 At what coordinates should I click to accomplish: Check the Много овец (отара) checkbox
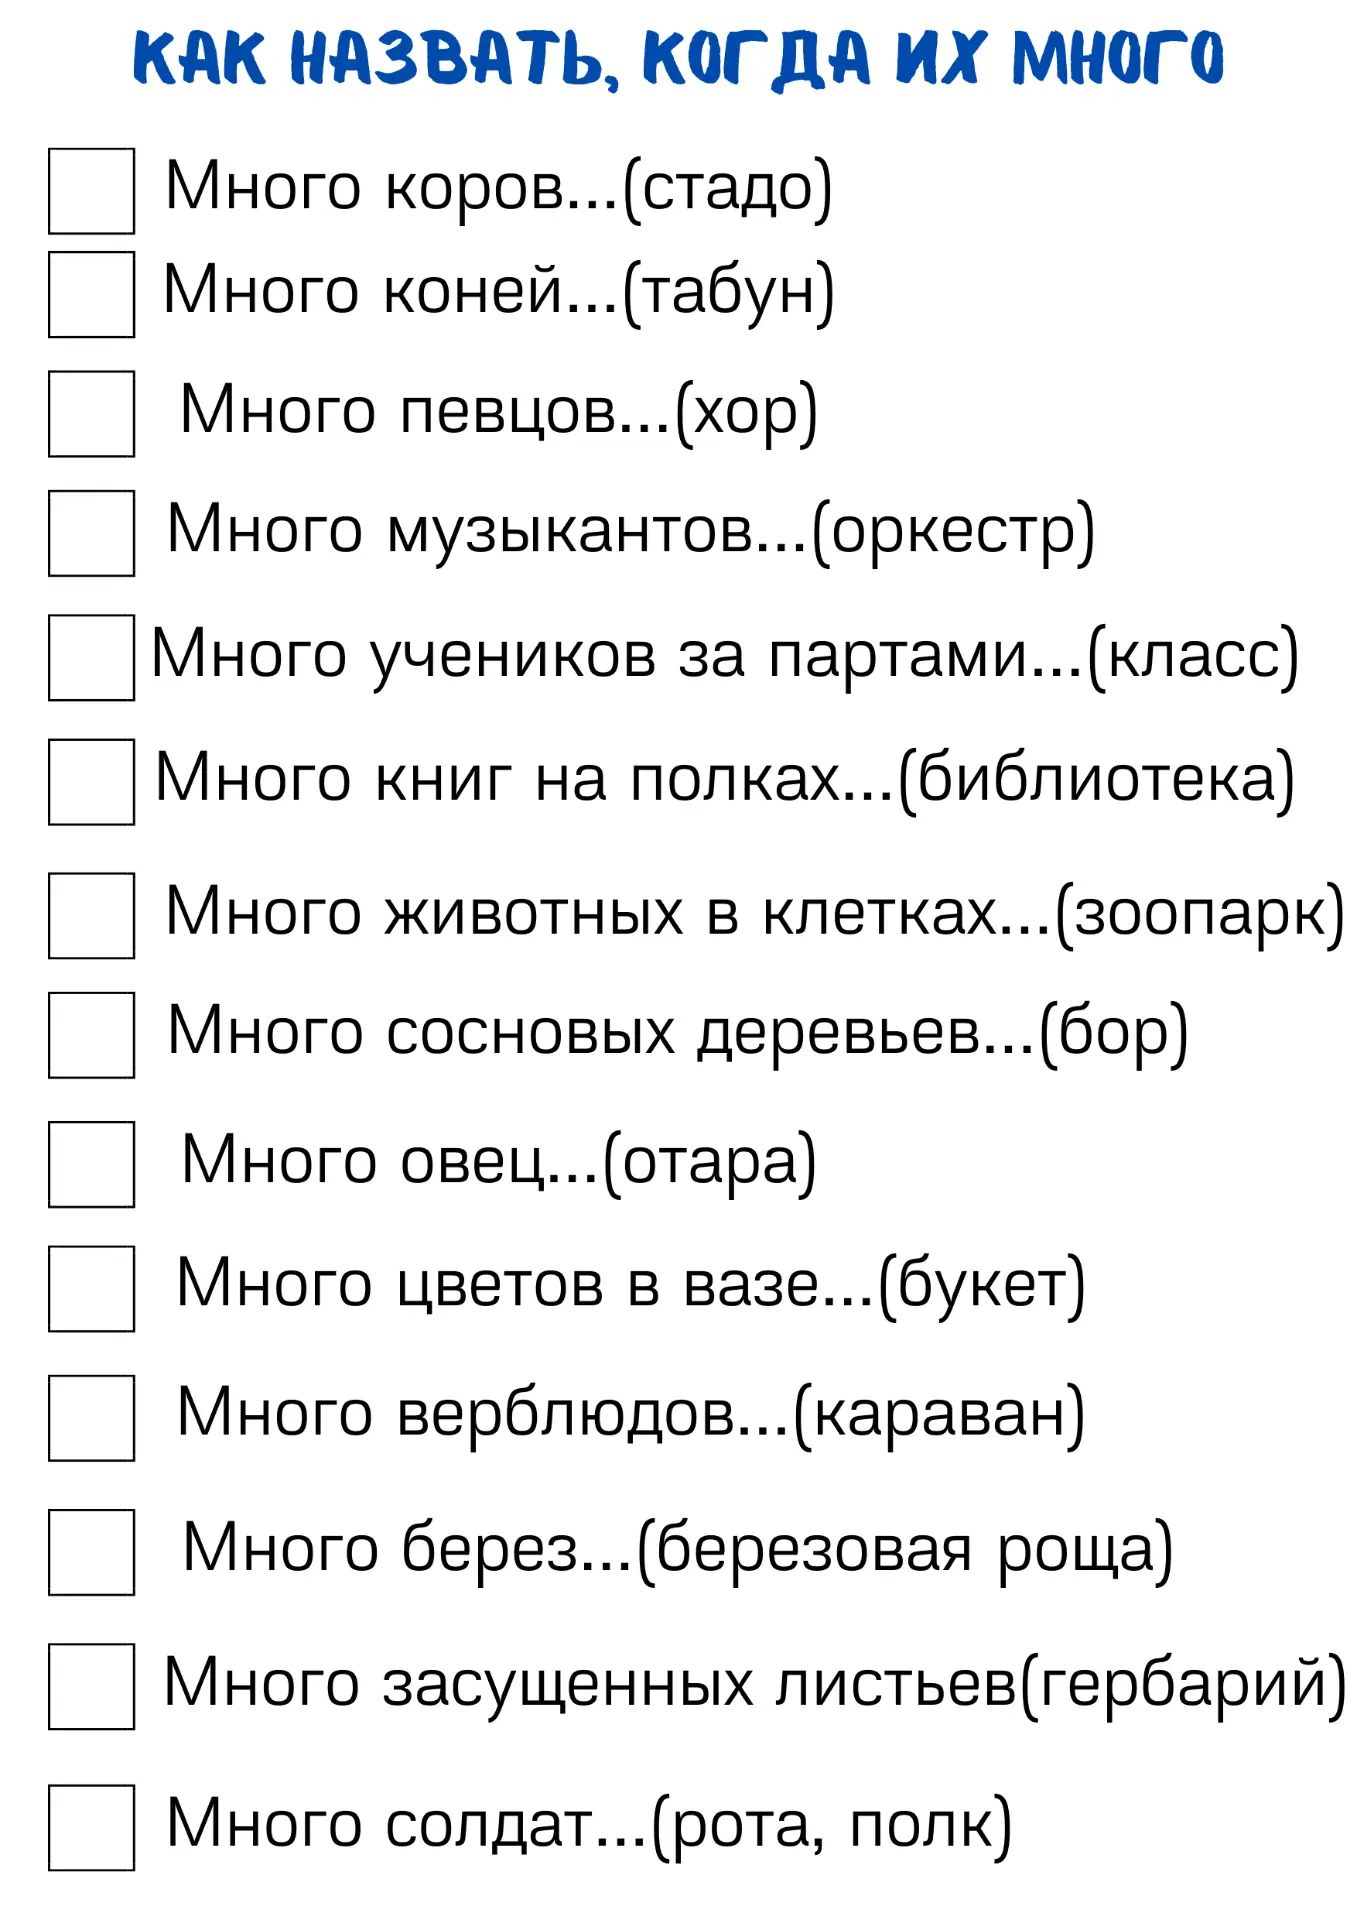(91, 1164)
